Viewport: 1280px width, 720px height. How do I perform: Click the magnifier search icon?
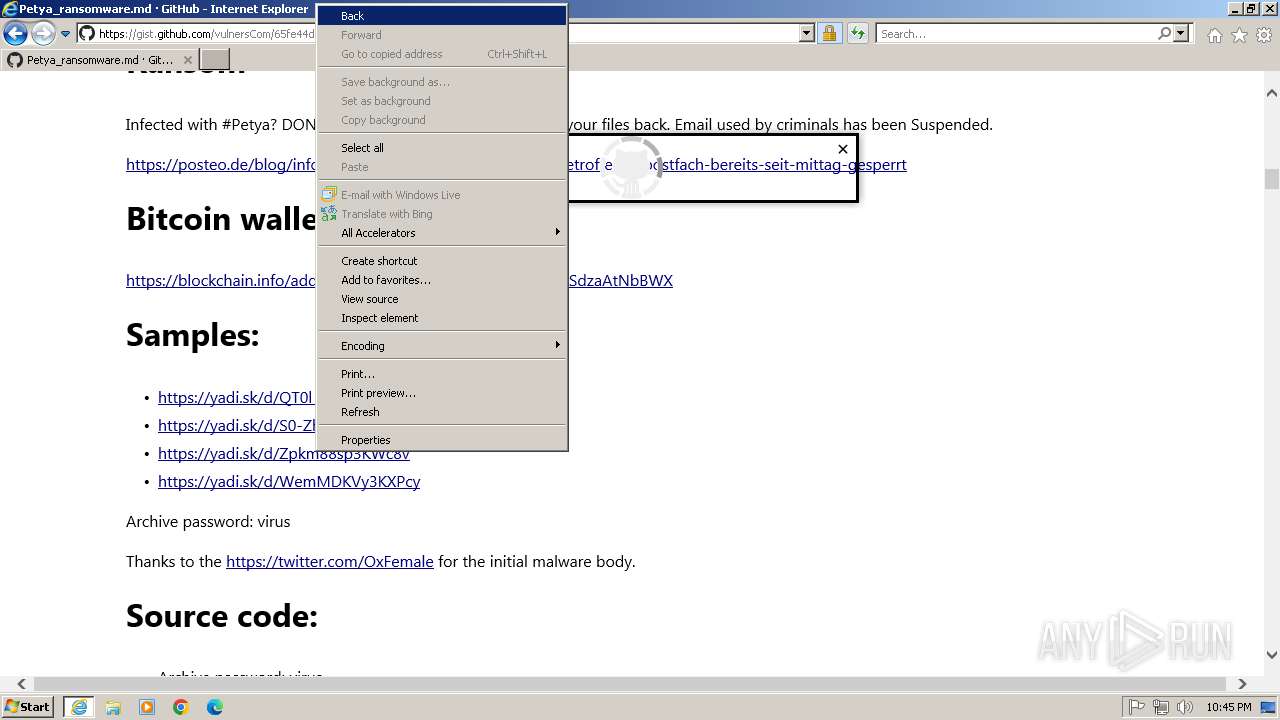point(1164,34)
